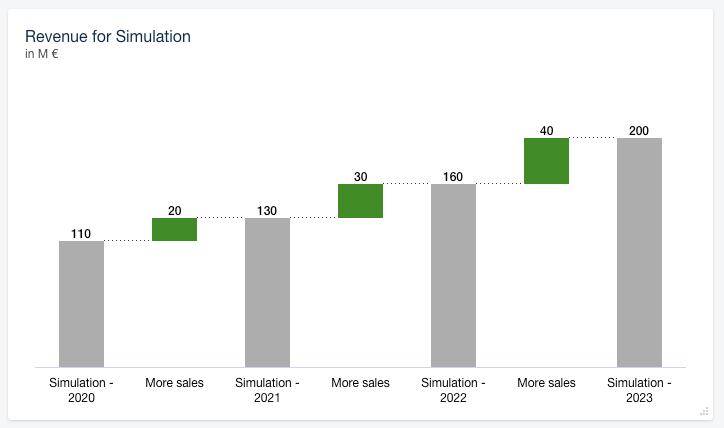The width and height of the screenshot is (724, 428).
Task: Click the "Simulation - 2023" axis label
Action: click(639, 390)
